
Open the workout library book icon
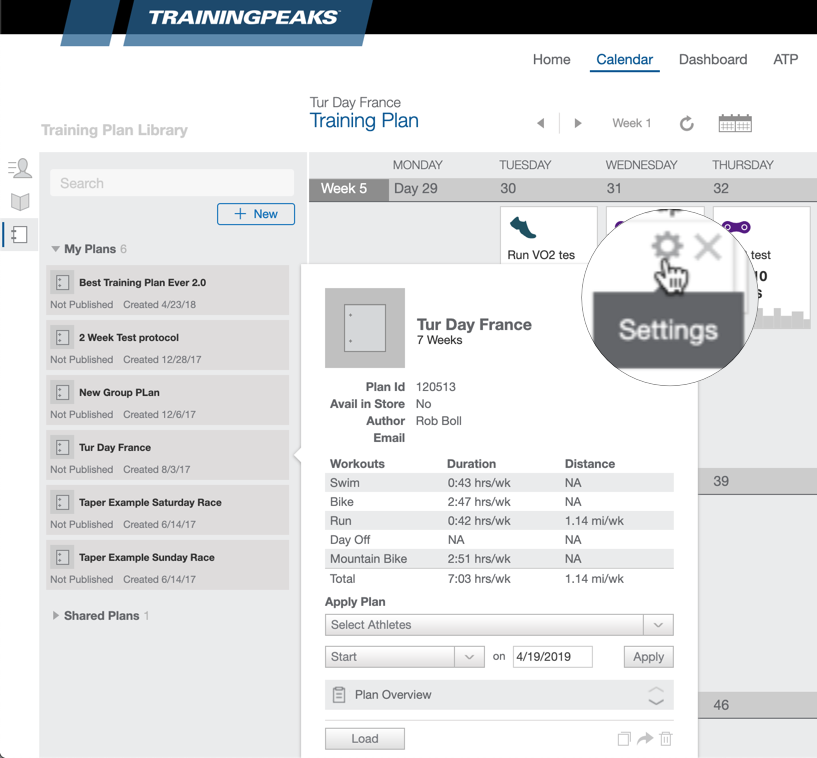20,202
